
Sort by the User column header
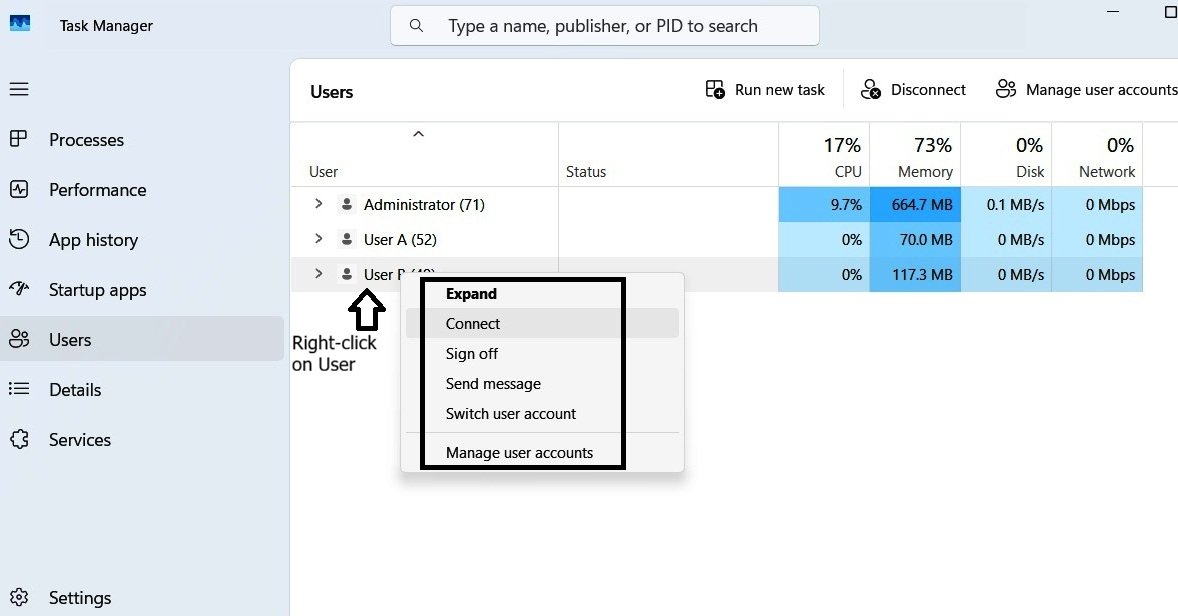(x=424, y=155)
